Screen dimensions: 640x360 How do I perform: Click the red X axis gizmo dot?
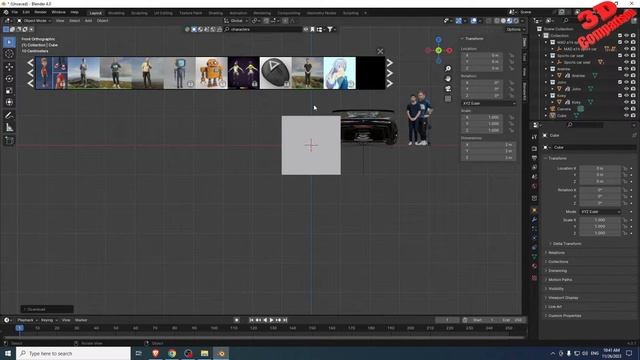pos(449,51)
